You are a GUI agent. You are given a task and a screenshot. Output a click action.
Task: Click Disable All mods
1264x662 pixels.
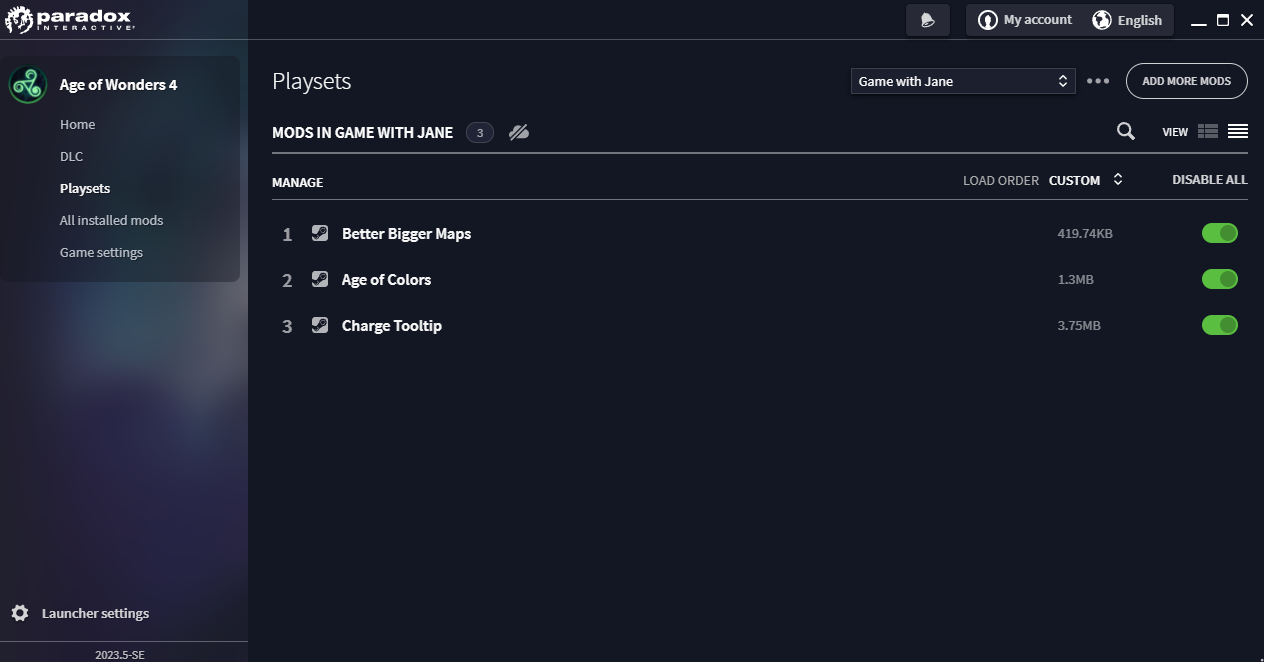tap(1209, 180)
